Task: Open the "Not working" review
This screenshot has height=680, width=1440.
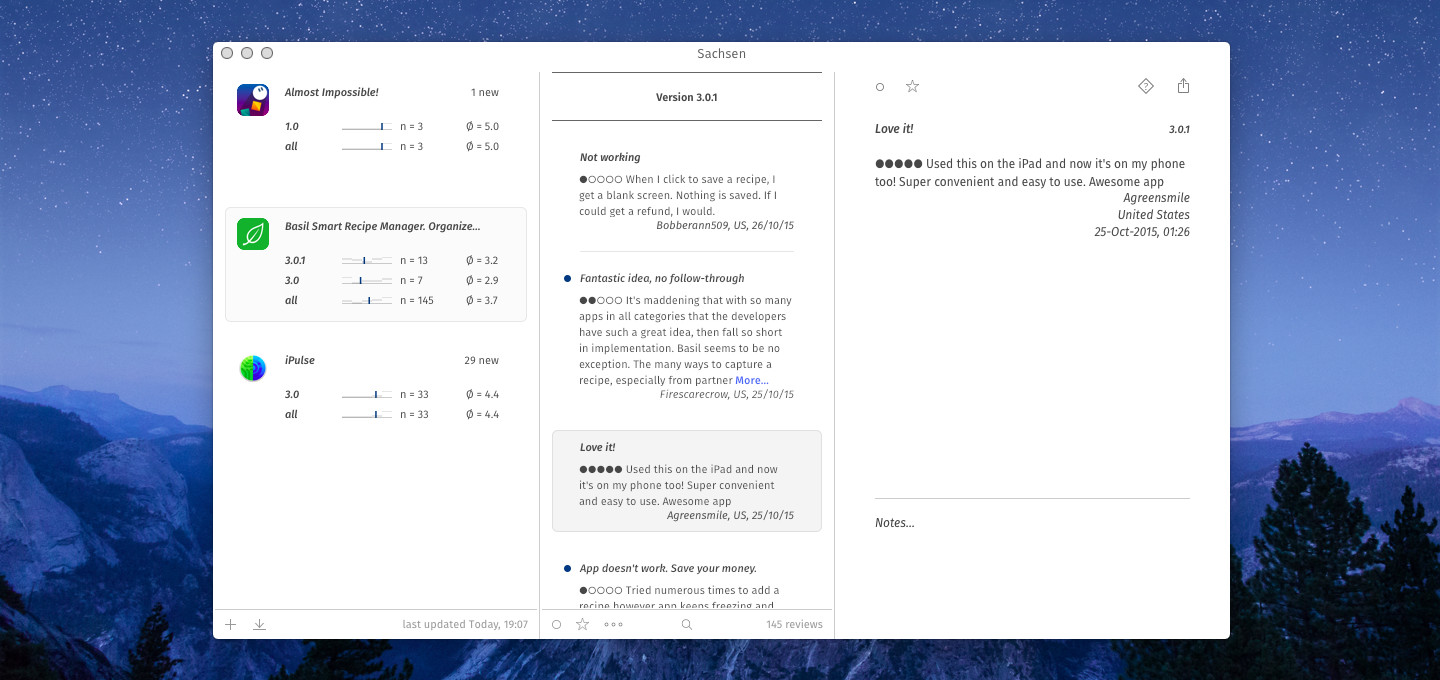Action: [687, 191]
